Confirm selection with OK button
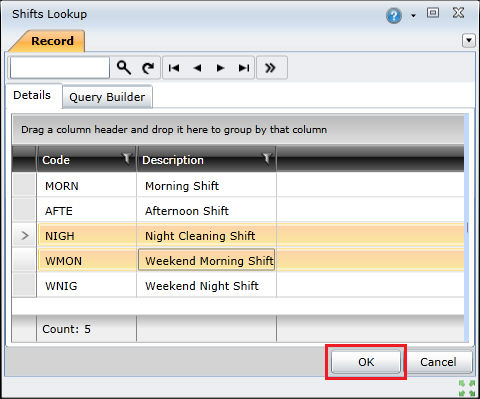This screenshot has height=399, width=480. click(x=366, y=362)
